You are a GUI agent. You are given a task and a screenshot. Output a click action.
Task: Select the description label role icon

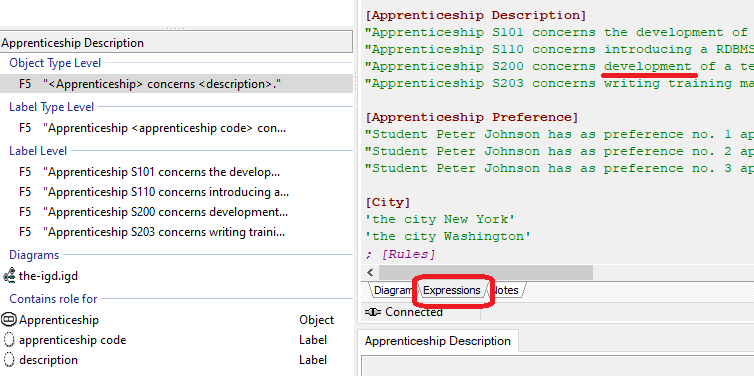click(x=9, y=360)
